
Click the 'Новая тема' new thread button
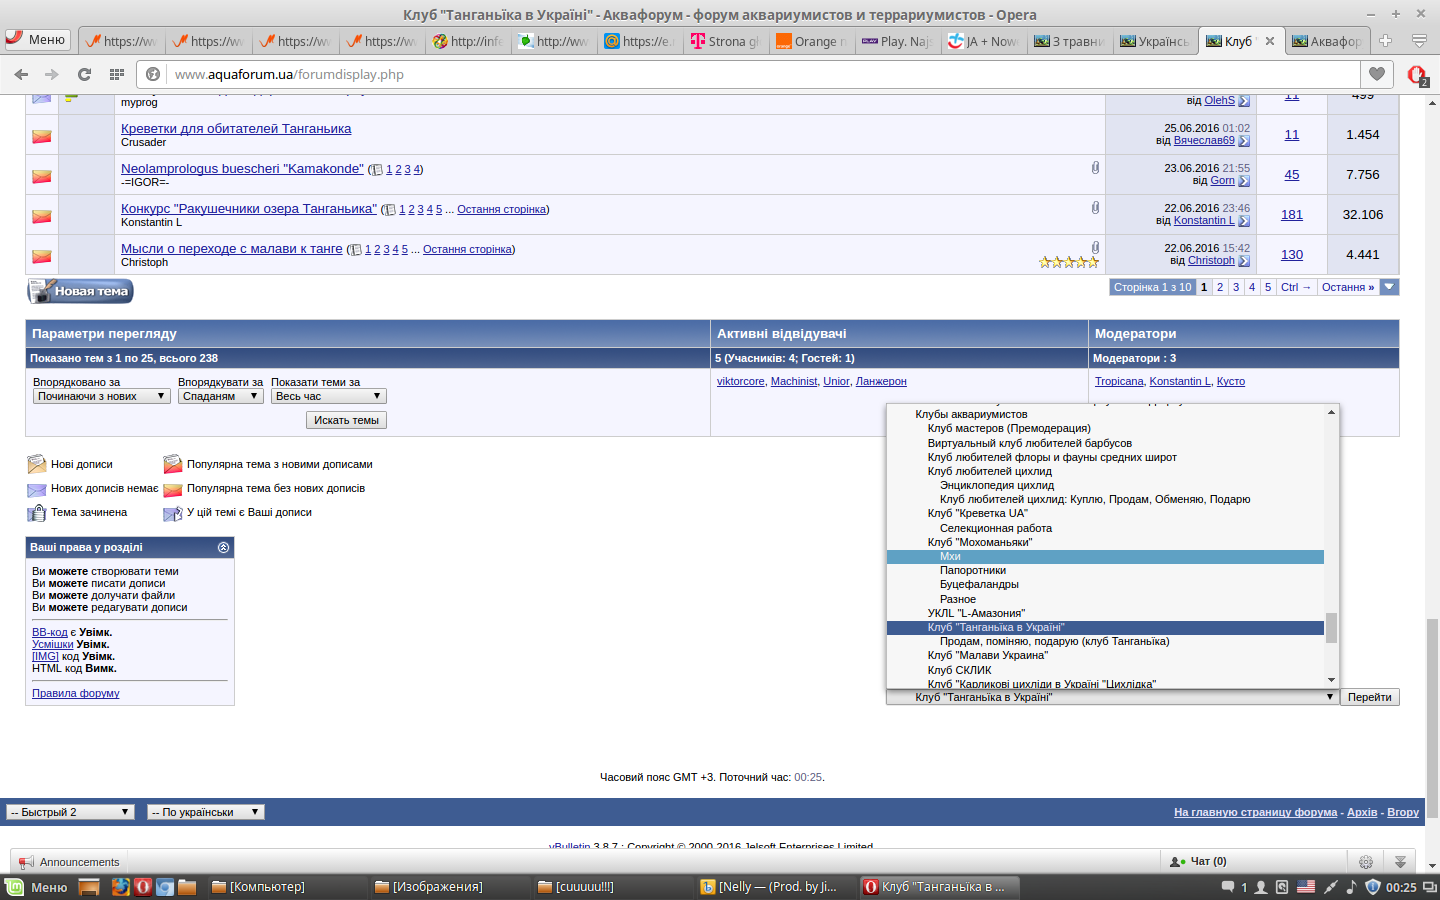point(80,291)
